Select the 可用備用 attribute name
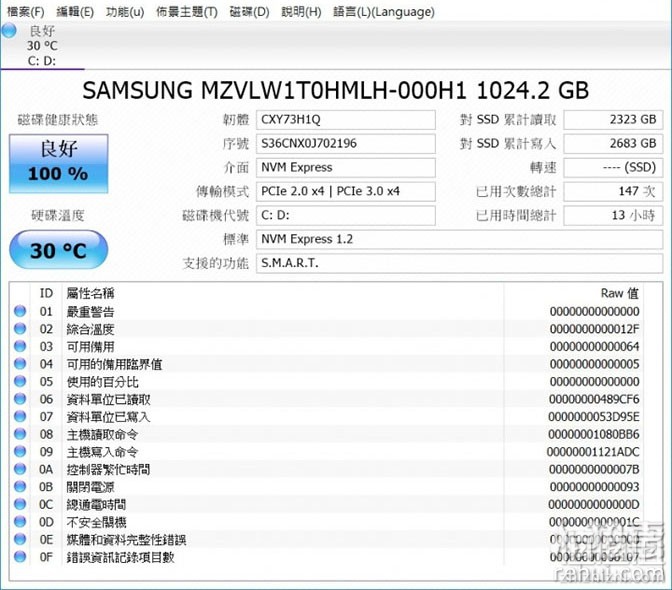The image size is (672, 590). pos(90,347)
